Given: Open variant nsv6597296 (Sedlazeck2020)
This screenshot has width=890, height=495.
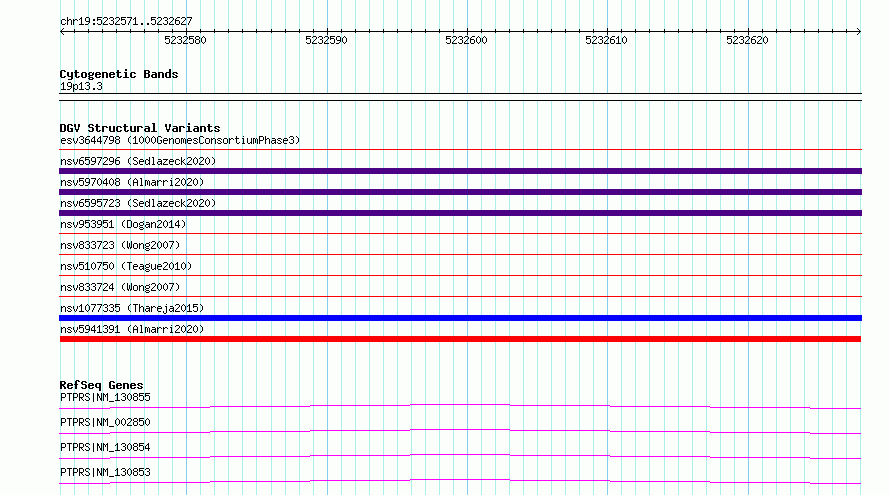Looking at the screenshot, I should click(138, 161).
